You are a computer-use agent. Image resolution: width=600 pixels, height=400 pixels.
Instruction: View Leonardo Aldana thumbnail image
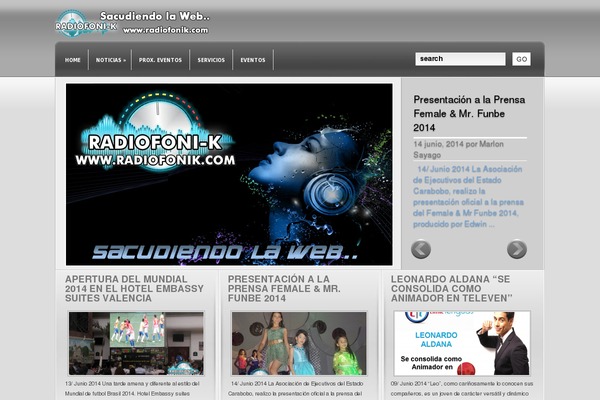462,343
